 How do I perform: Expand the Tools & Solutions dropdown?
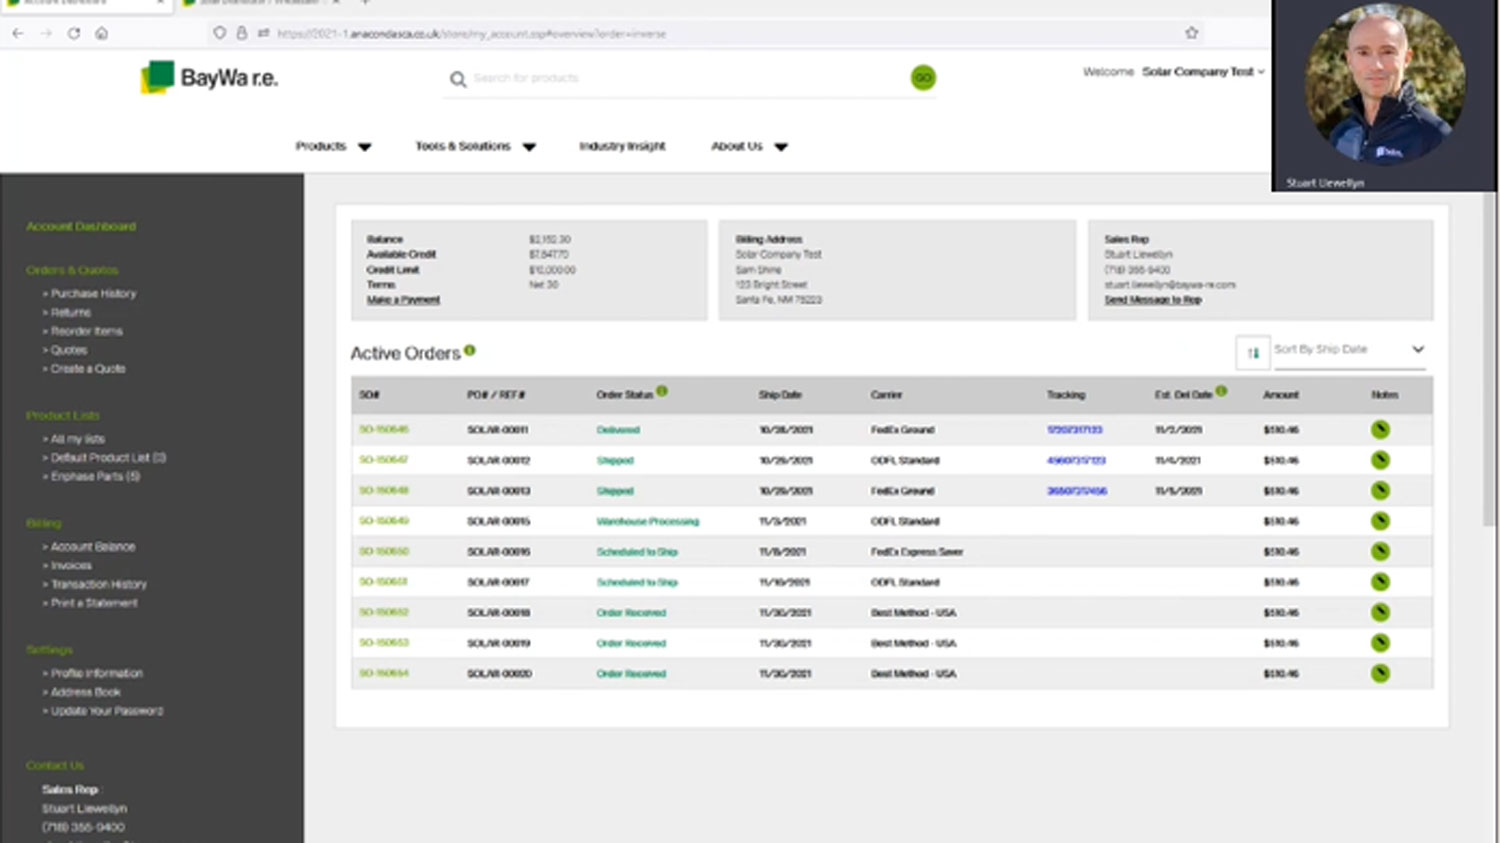click(x=475, y=146)
